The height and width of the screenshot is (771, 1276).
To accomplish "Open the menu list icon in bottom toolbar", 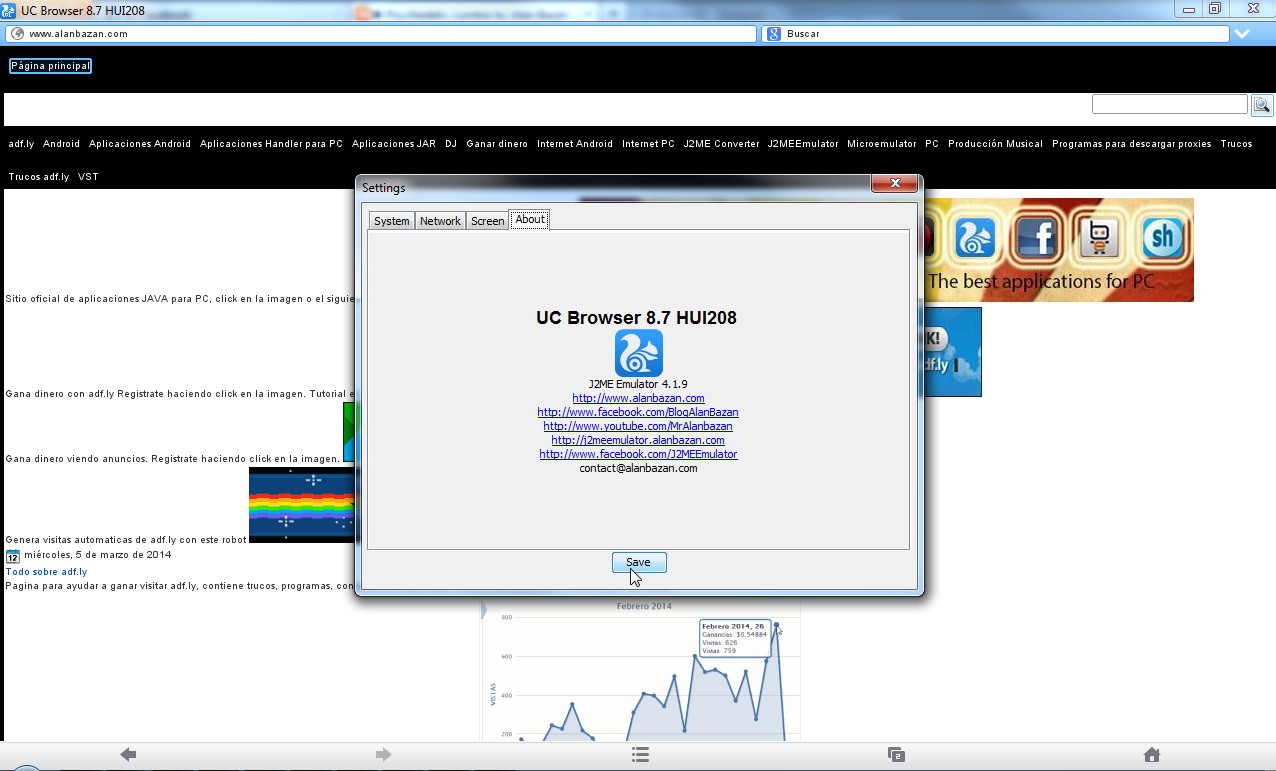I will pos(639,754).
